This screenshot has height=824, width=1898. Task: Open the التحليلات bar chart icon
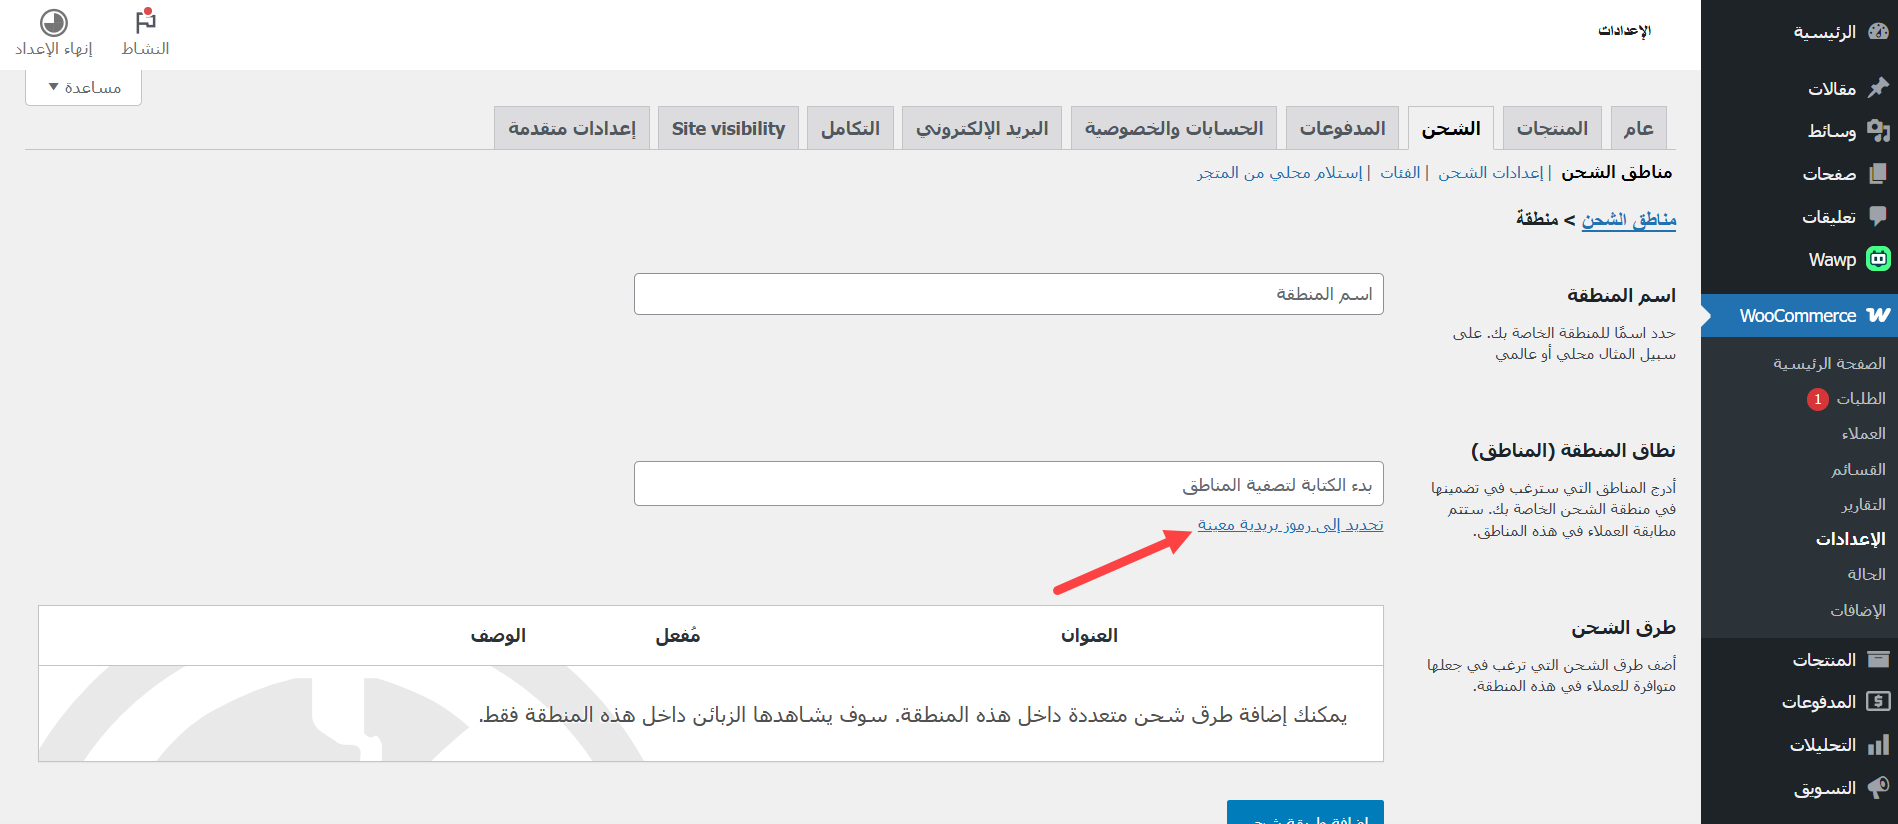[1878, 745]
